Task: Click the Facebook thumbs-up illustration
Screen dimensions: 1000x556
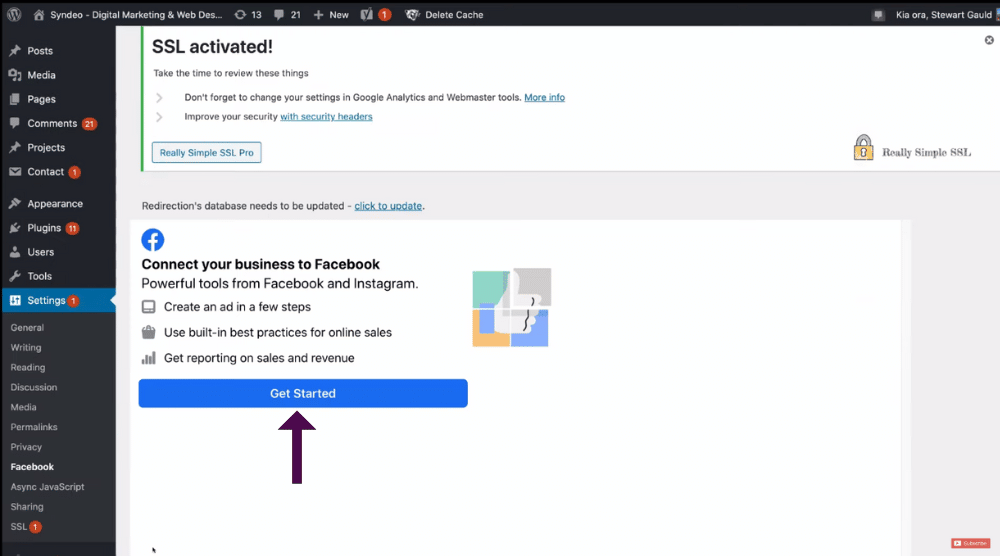Action: click(511, 307)
